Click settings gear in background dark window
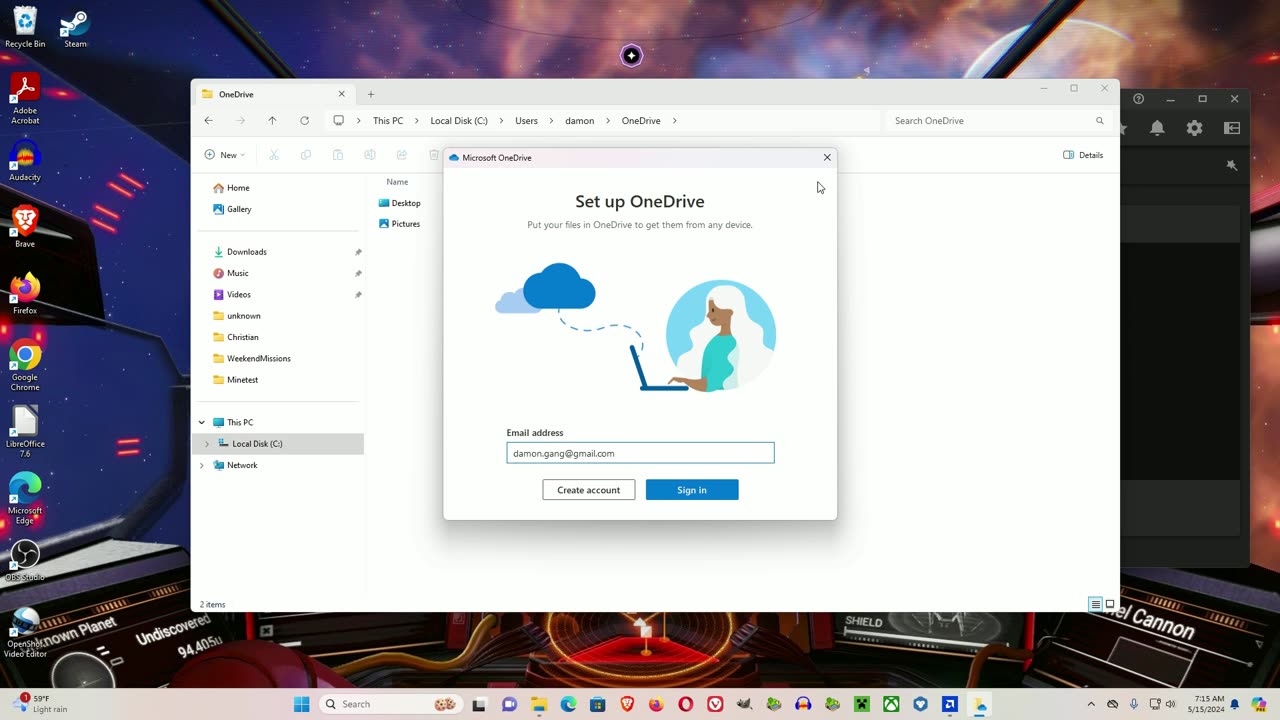The width and height of the screenshot is (1280, 720). (x=1195, y=128)
